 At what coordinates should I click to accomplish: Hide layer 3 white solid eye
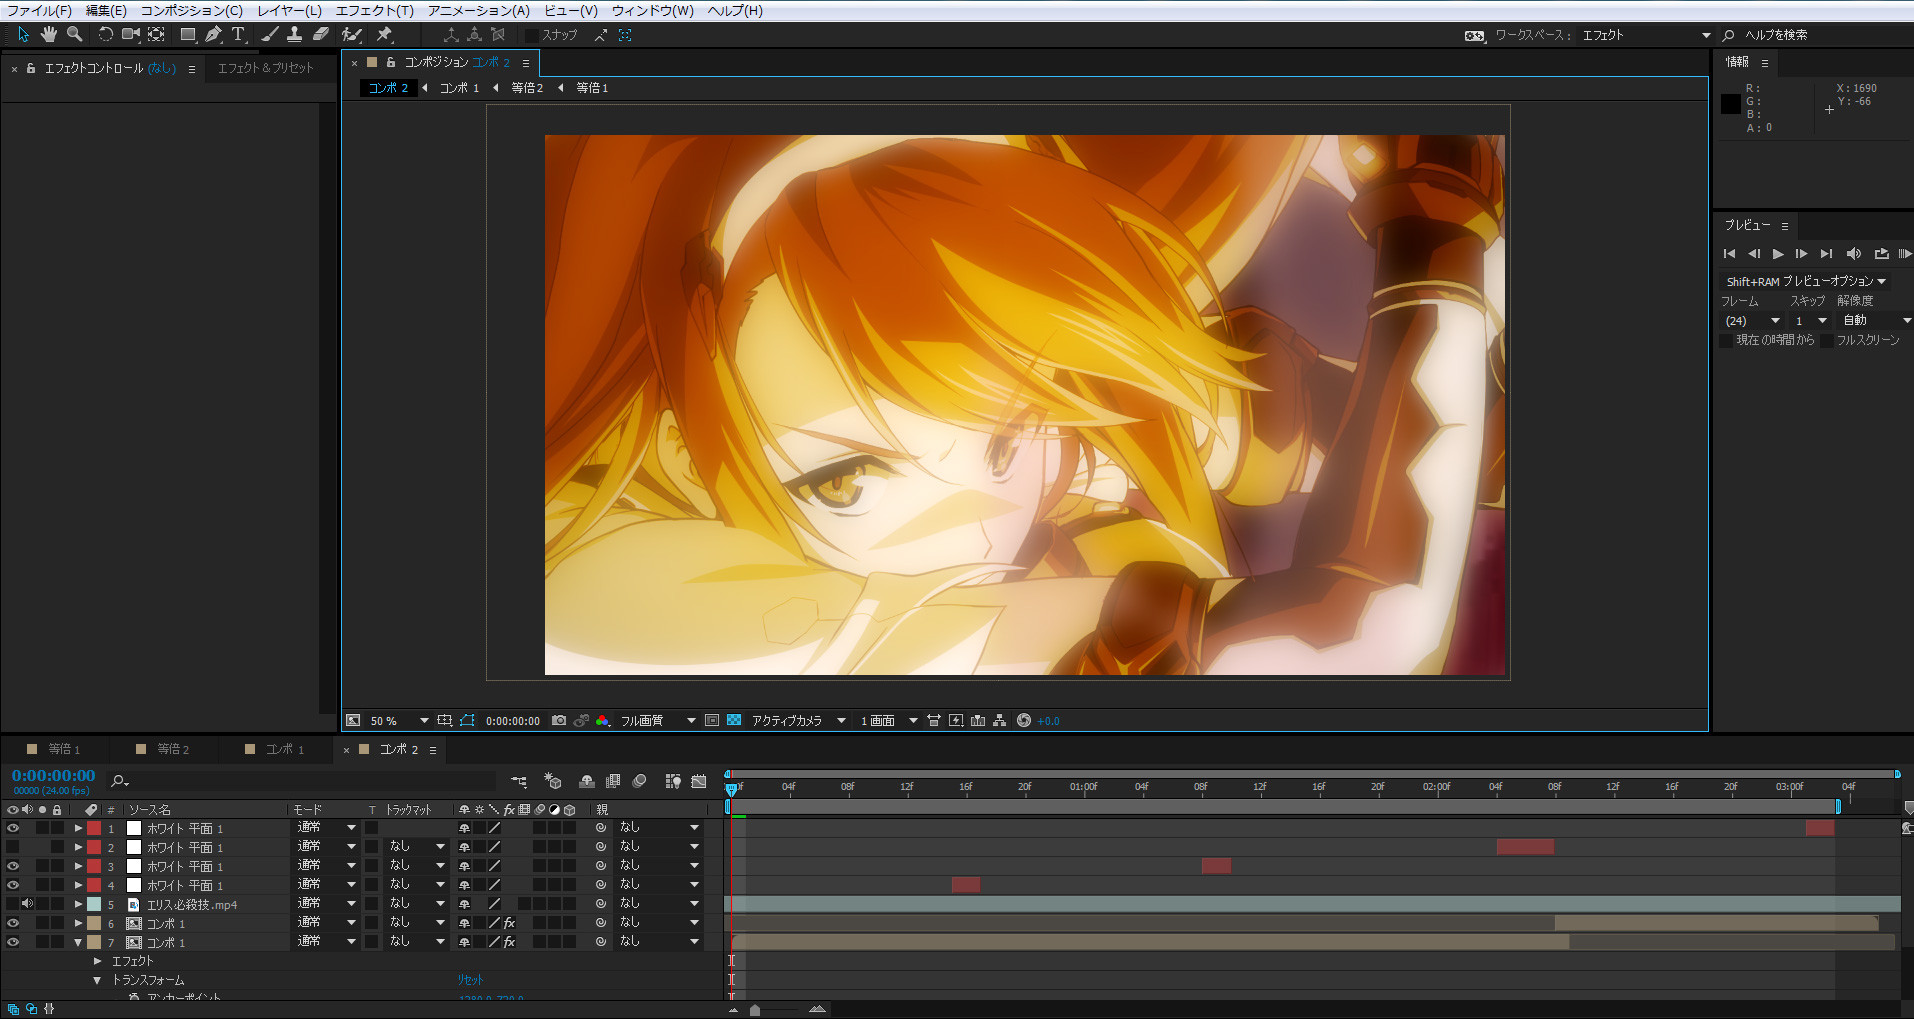13,866
